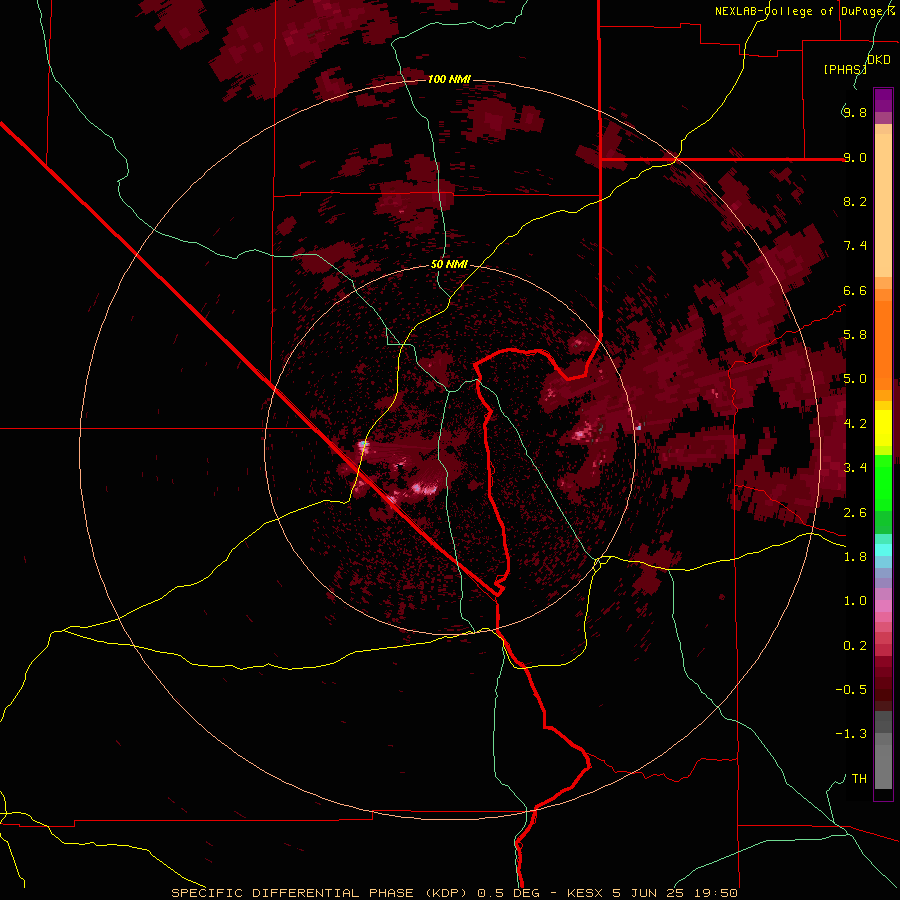The width and height of the screenshot is (900, 900).
Task: Click the 100 NMI range ring label
Action: click(x=449, y=79)
